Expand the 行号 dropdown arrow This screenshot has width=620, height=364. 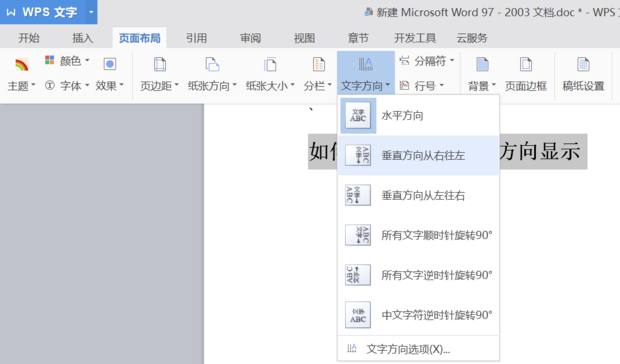point(441,85)
